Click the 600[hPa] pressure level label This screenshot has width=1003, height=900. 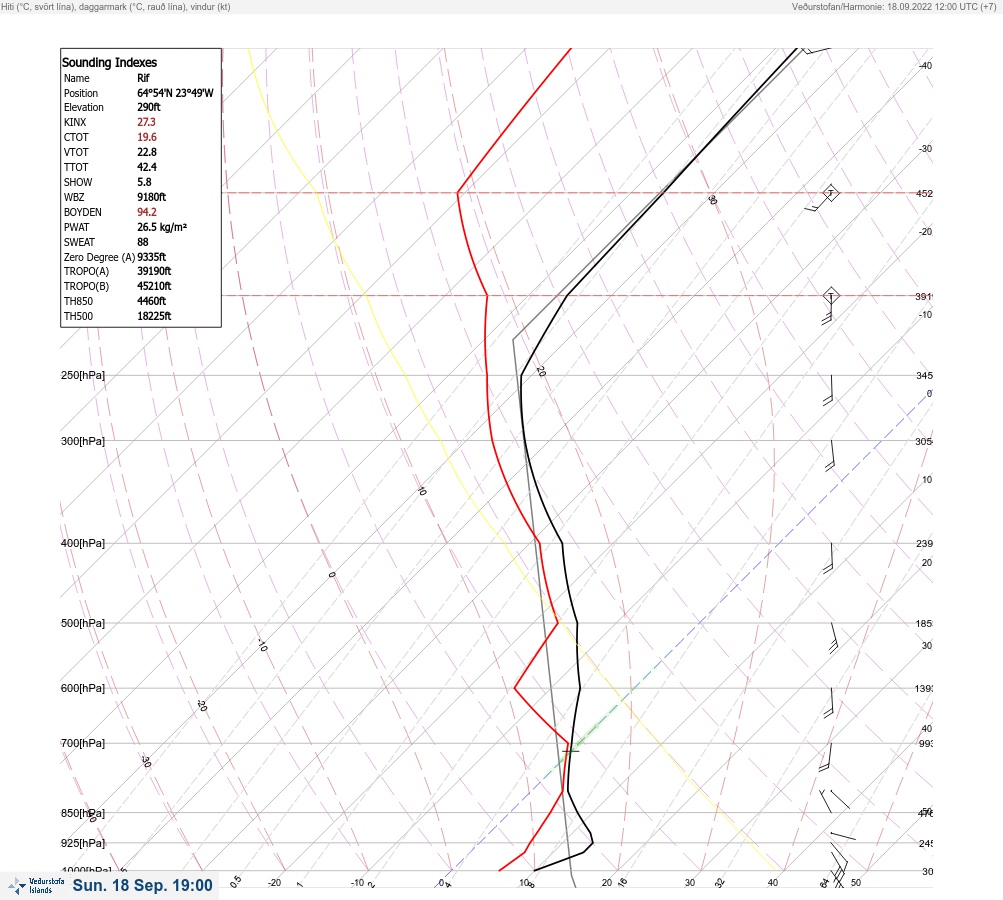tap(83, 689)
